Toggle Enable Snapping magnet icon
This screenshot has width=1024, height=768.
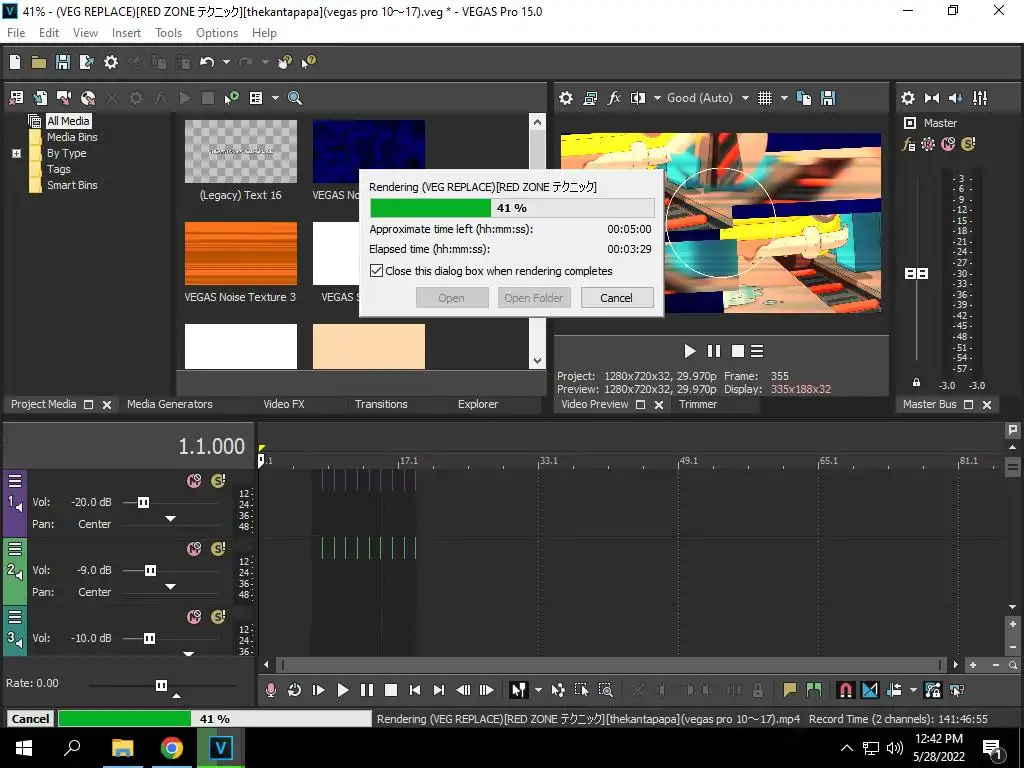click(x=845, y=690)
